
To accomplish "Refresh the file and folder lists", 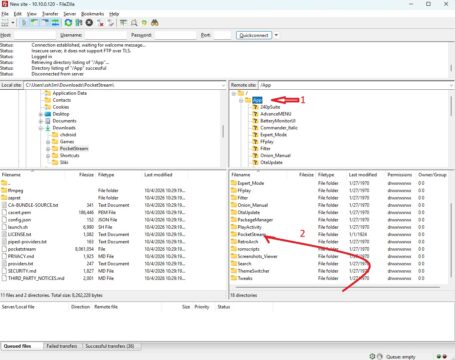I will [68, 23].
